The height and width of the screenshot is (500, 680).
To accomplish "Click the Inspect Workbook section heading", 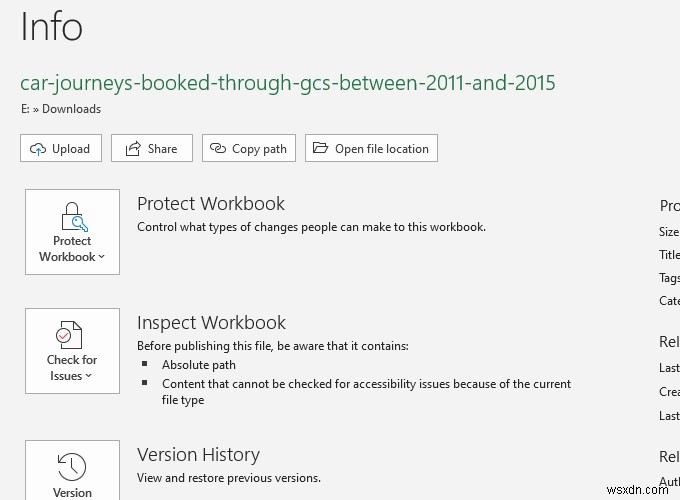I will pyautogui.click(x=211, y=323).
